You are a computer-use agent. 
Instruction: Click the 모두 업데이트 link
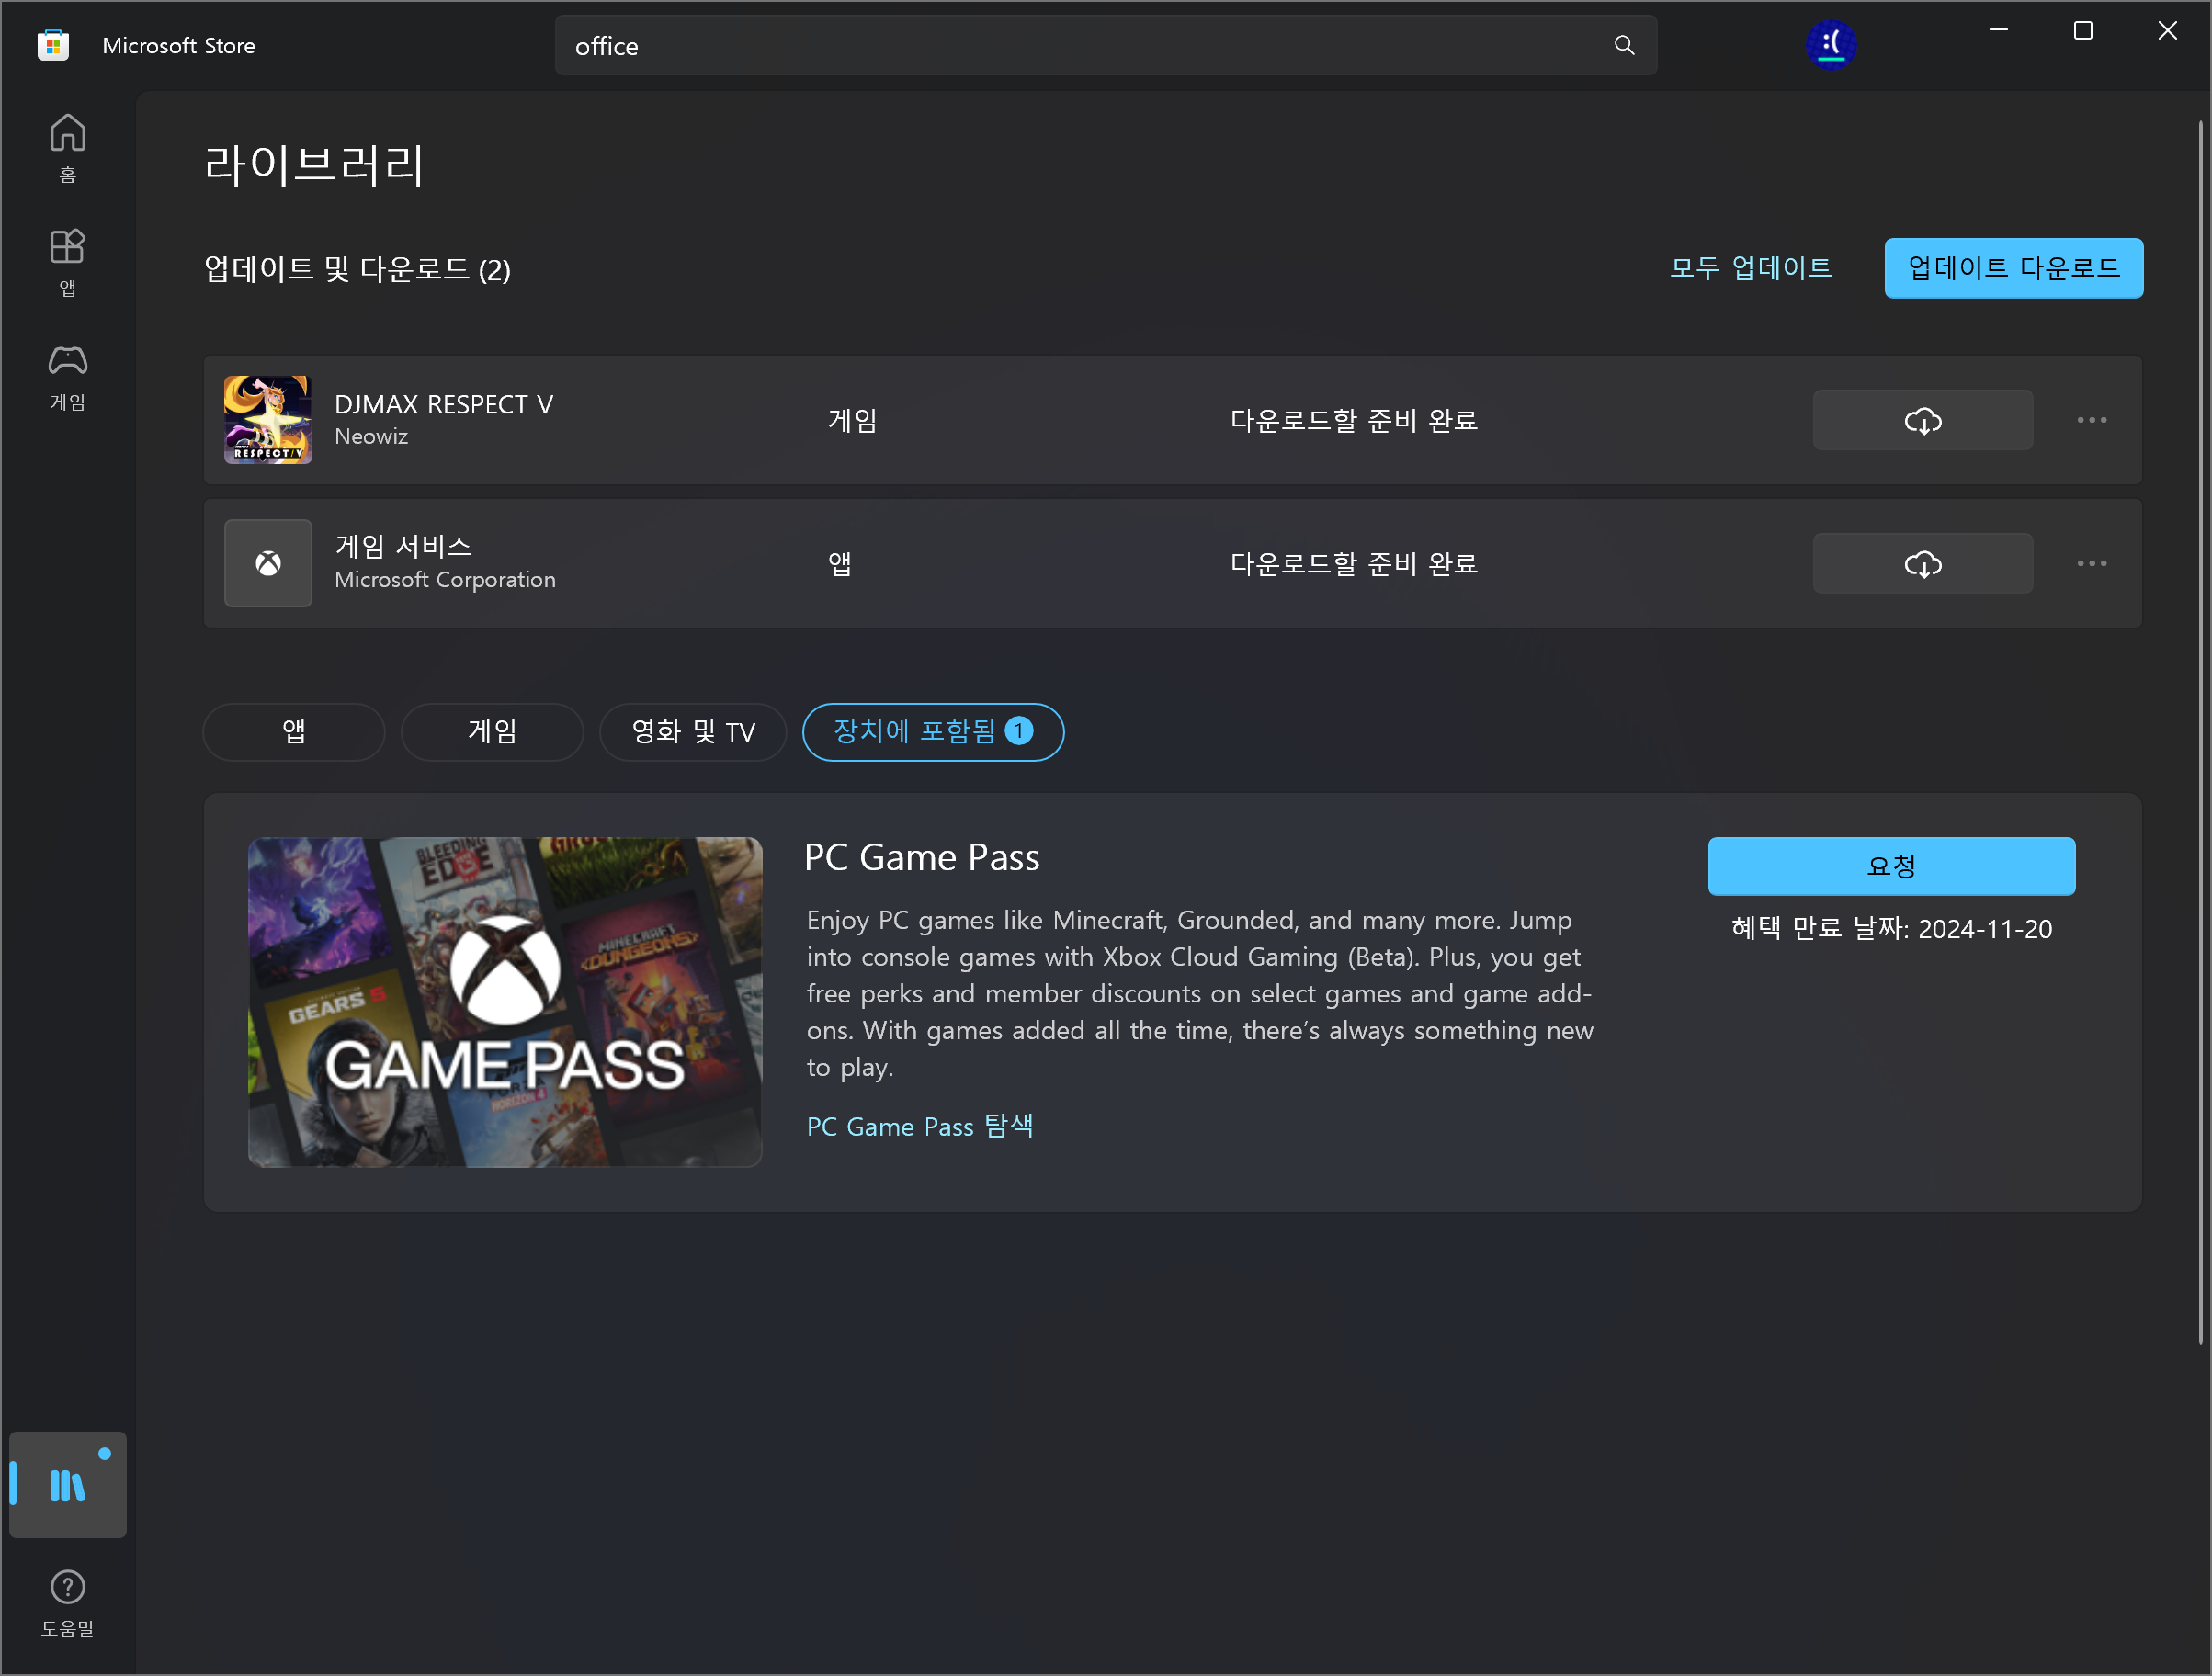(1750, 268)
